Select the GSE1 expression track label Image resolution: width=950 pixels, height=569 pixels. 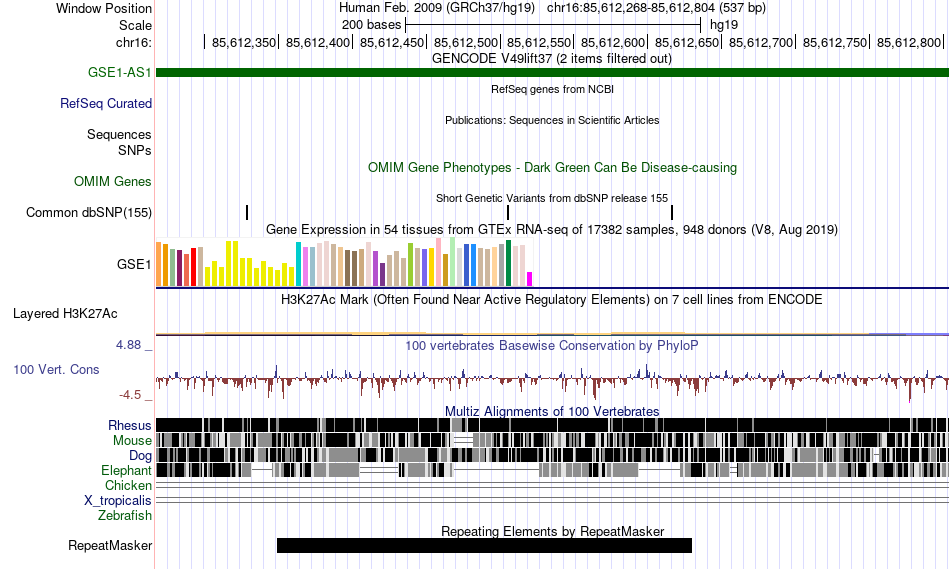pyautogui.click(x=134, y=264)
